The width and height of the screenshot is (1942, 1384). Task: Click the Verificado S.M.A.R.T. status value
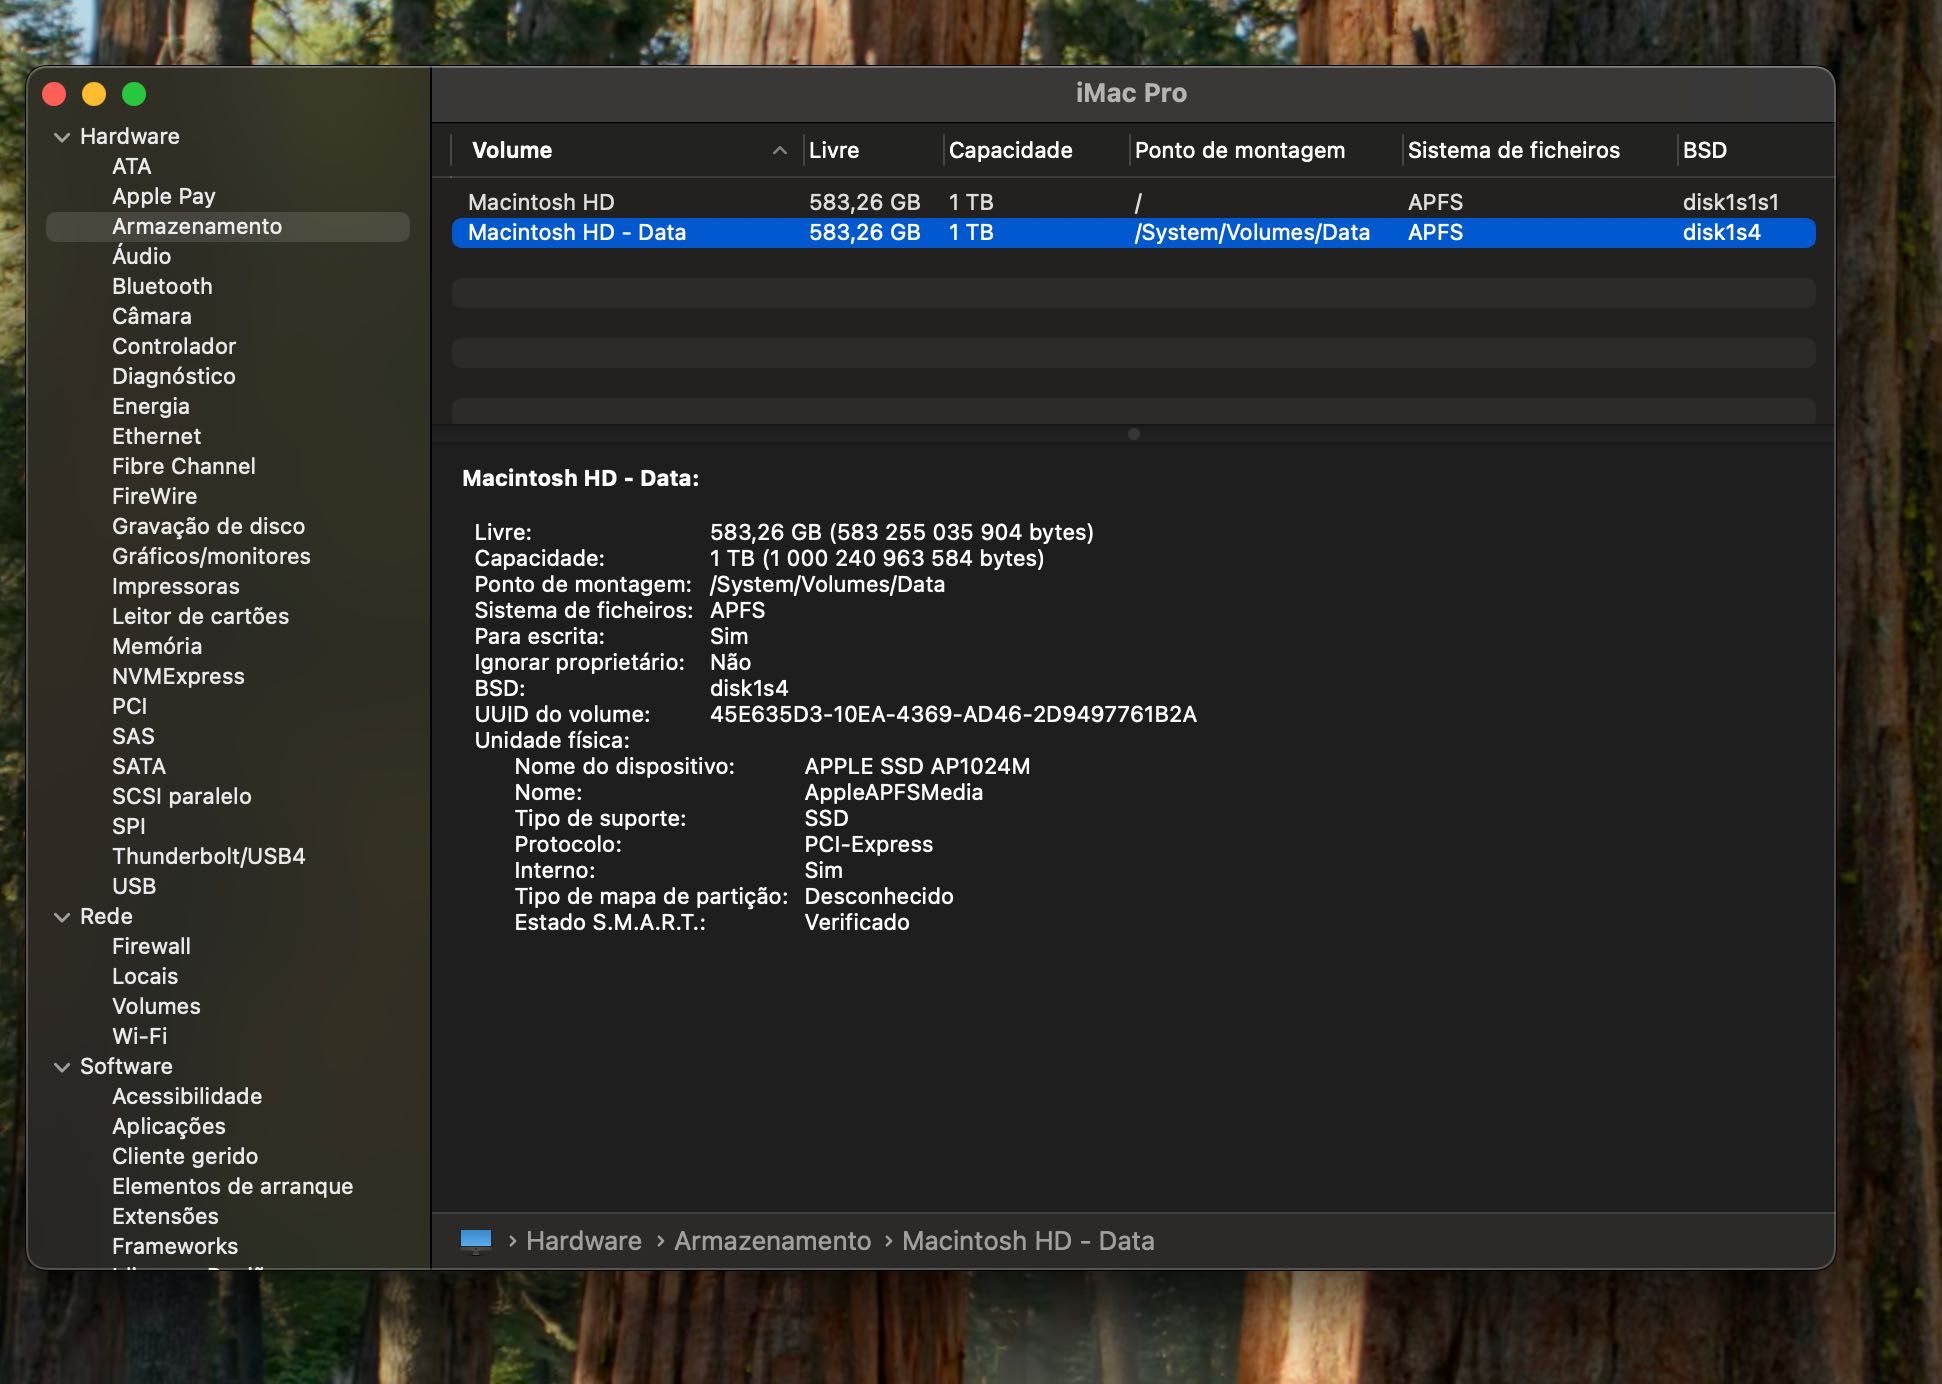click(857, 922)
